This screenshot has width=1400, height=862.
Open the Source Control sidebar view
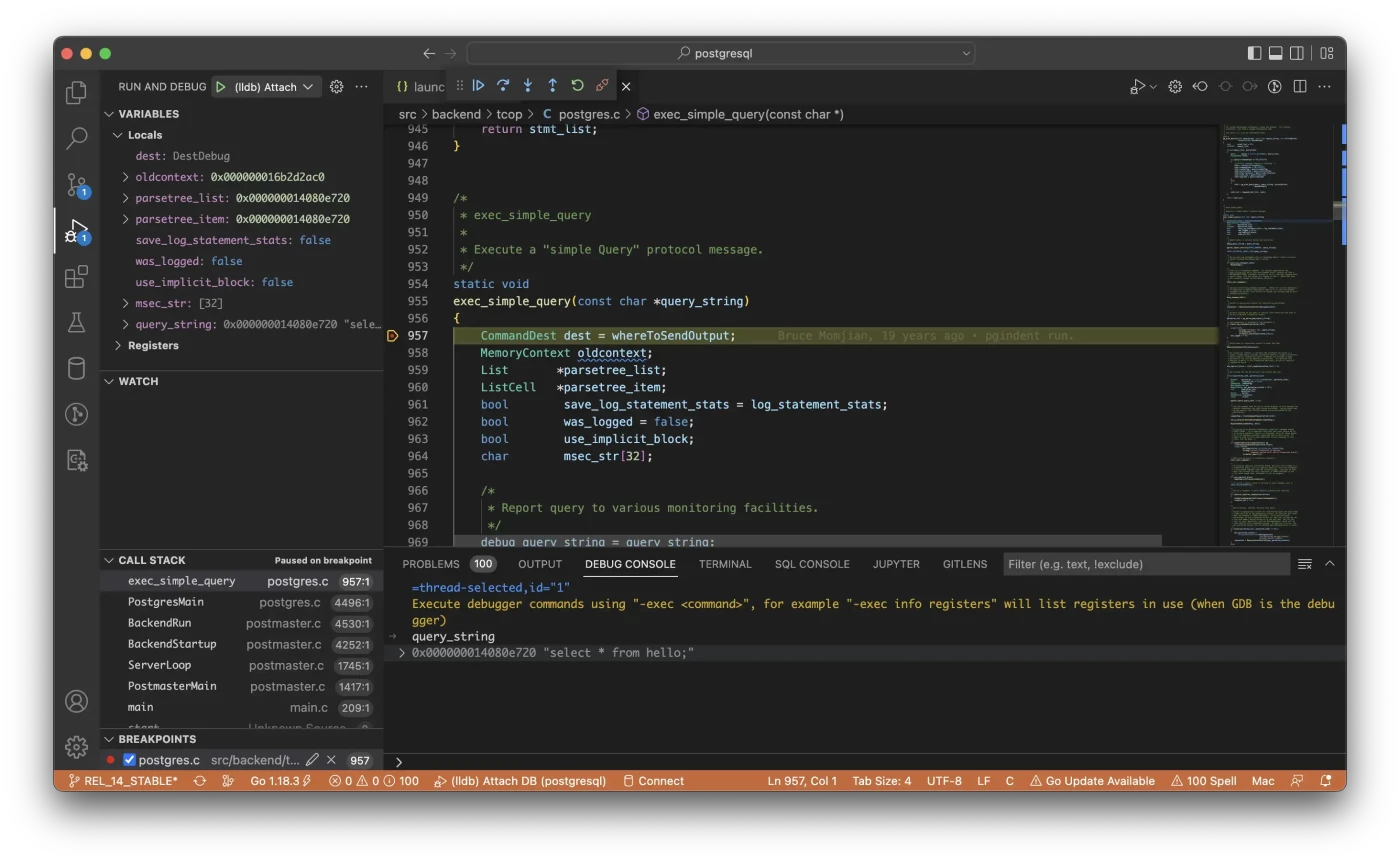click(x=76, y=185)
